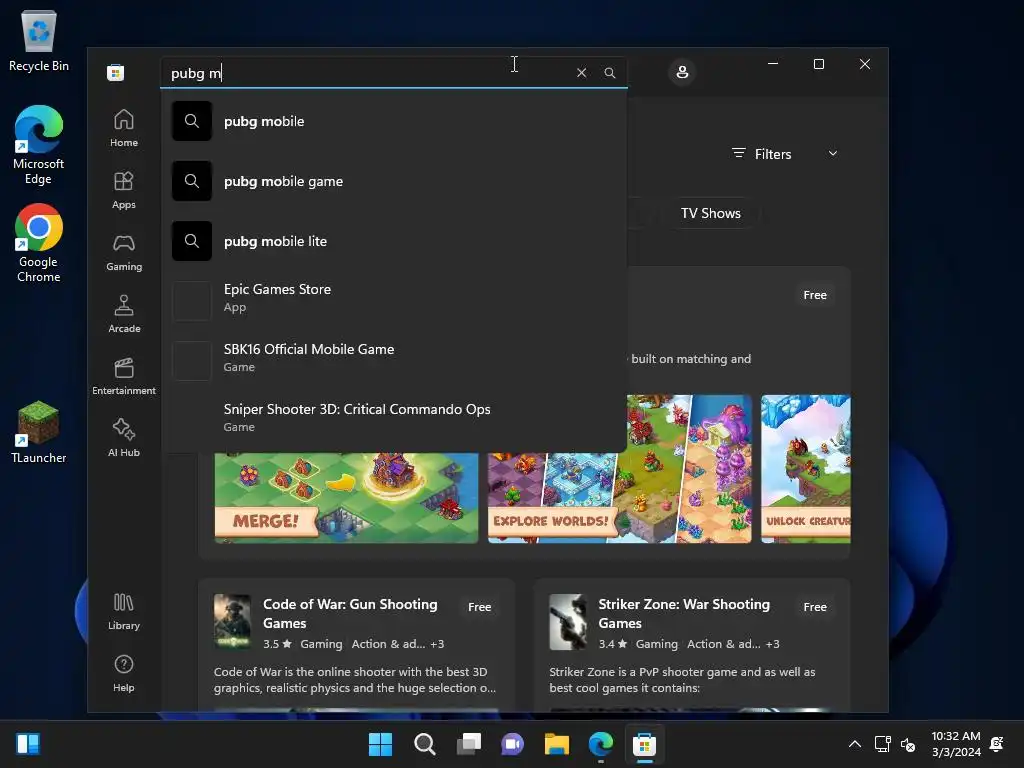
Task: Open the Recycle Bin desktop icon
Action: click(39, 40)
